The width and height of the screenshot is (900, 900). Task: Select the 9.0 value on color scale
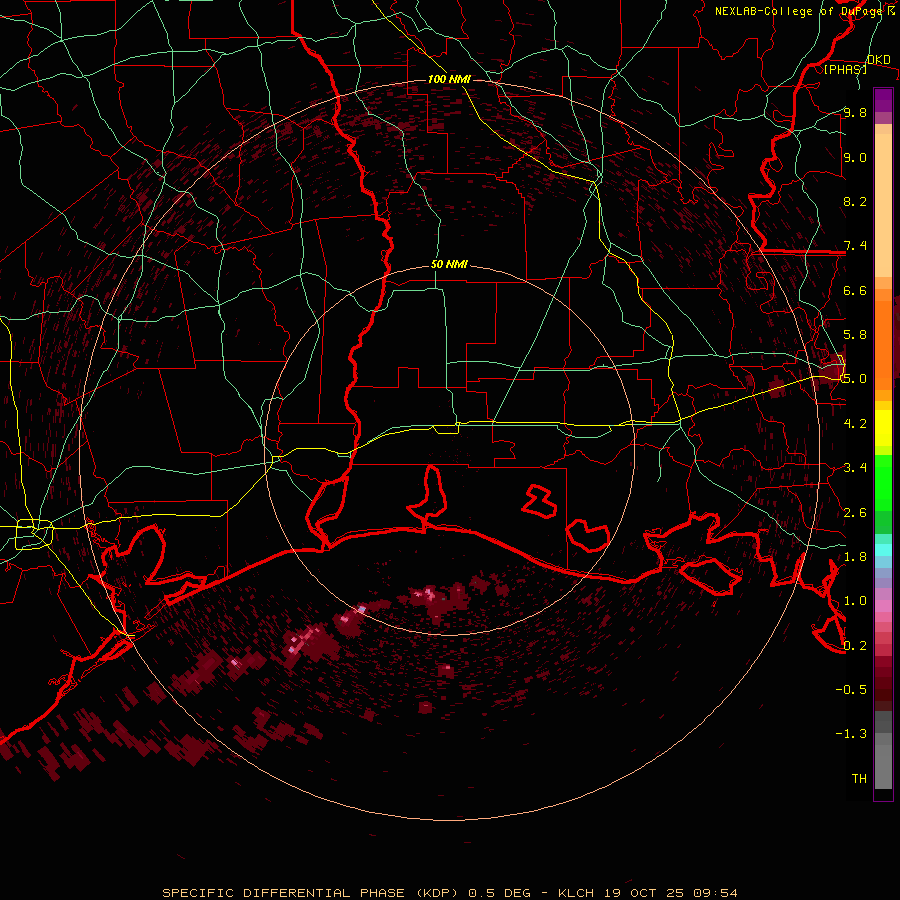coord(855,157)
